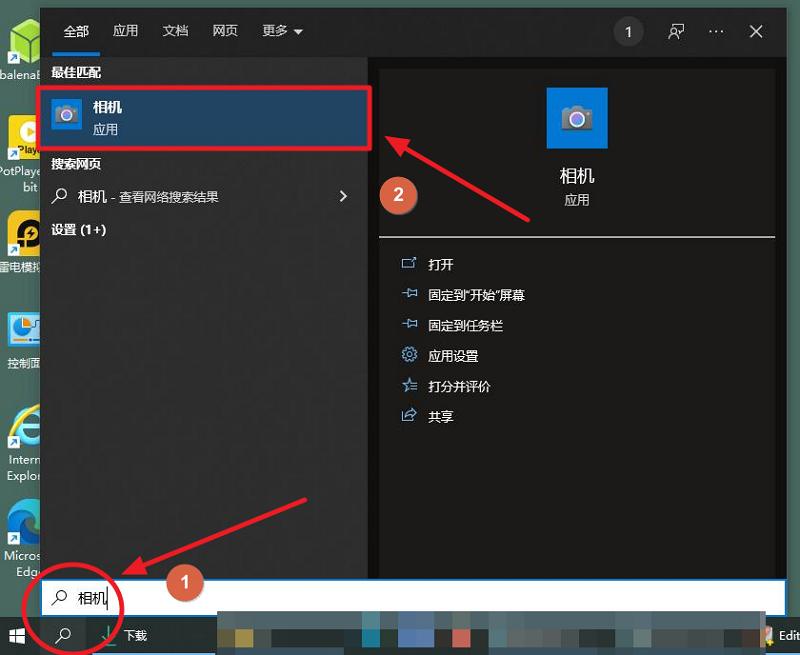This screenshot has width=800, height=655.
Task: Click the taskbar search magnifier icon
Action: click(63, 636)
